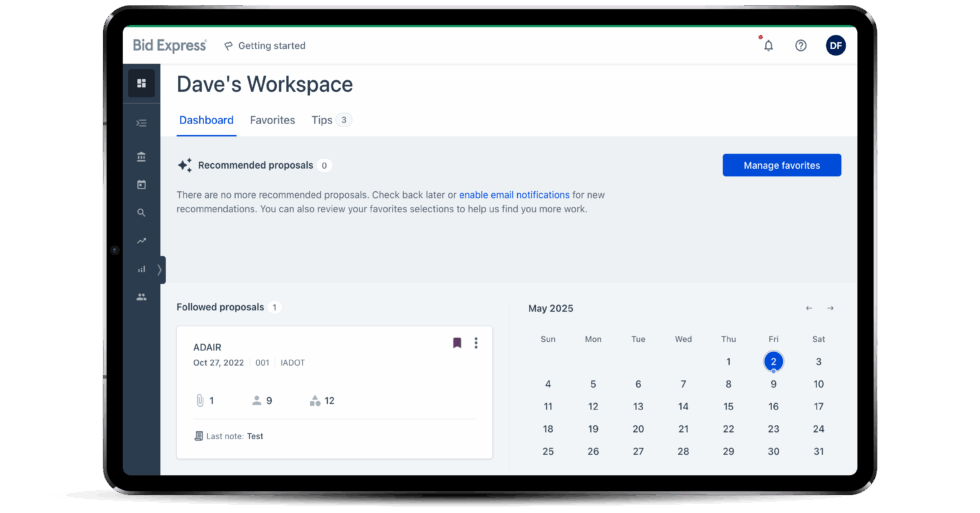Viewport: 980px width, 513px height.
Task: Click the Manage favorites button
Action: pos(781,165)
